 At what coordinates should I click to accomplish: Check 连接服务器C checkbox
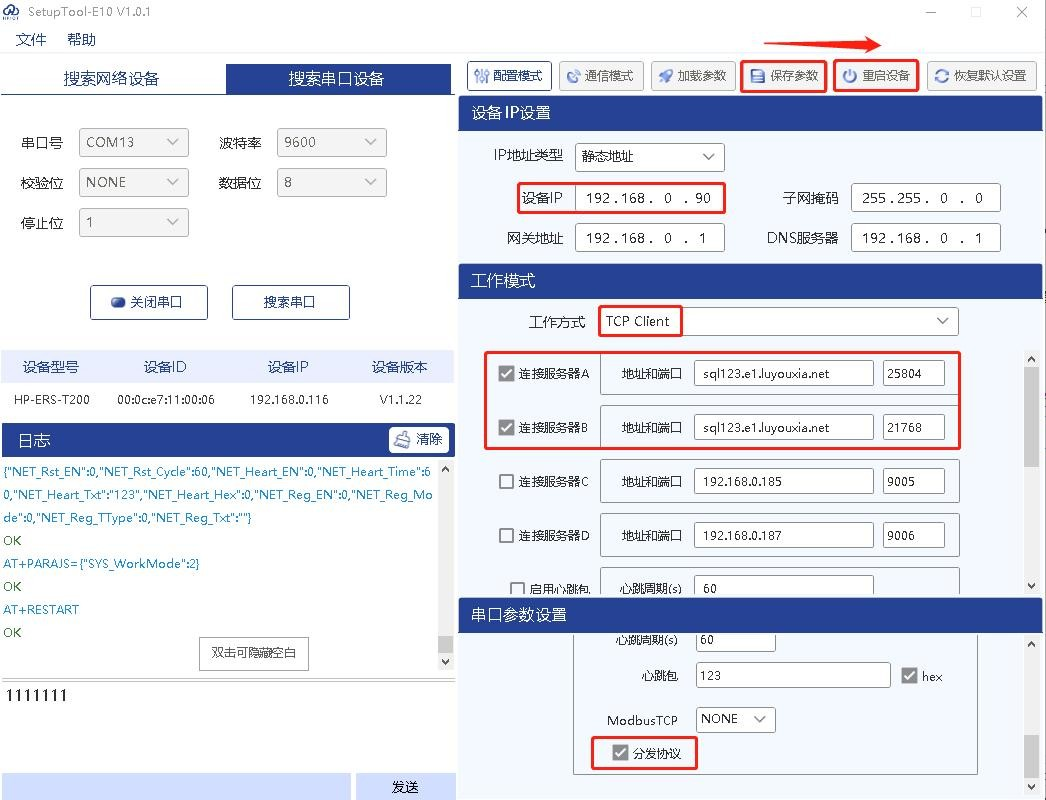tap(506, 482)
